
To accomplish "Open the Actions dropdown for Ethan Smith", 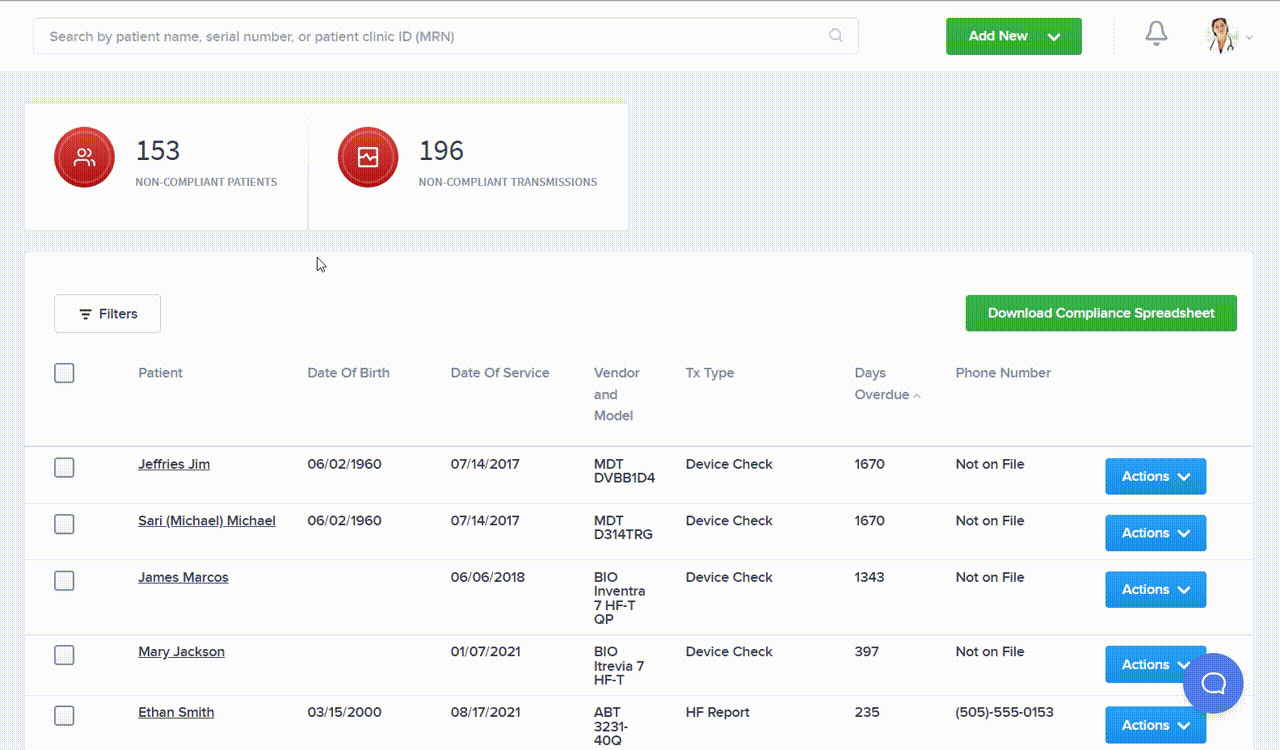I will 1155,724.
